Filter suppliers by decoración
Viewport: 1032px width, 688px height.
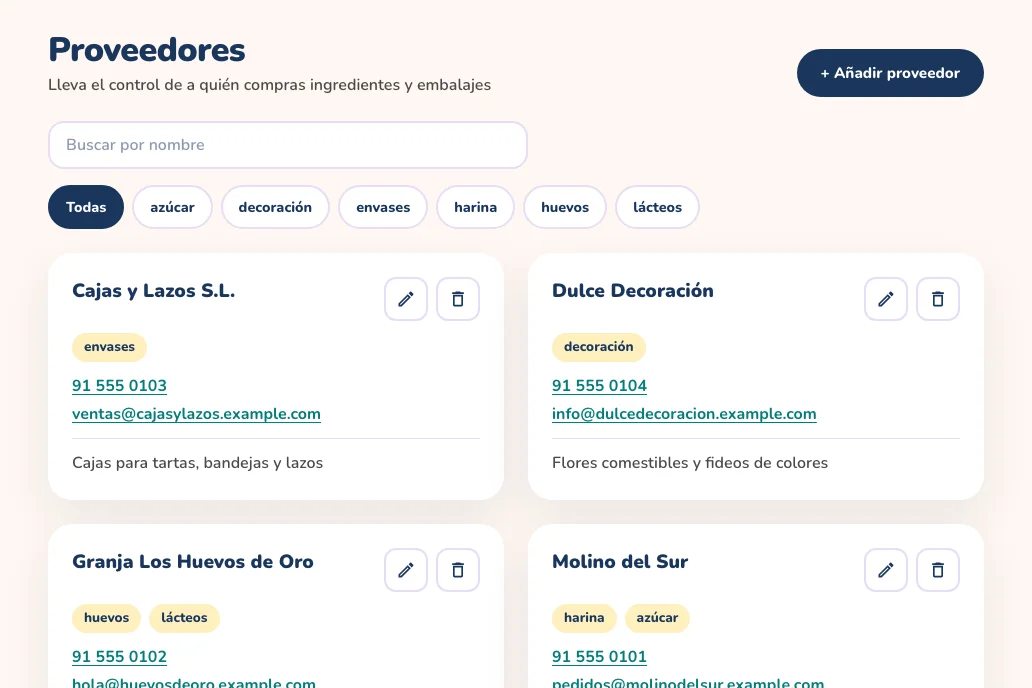coord(275,207)
